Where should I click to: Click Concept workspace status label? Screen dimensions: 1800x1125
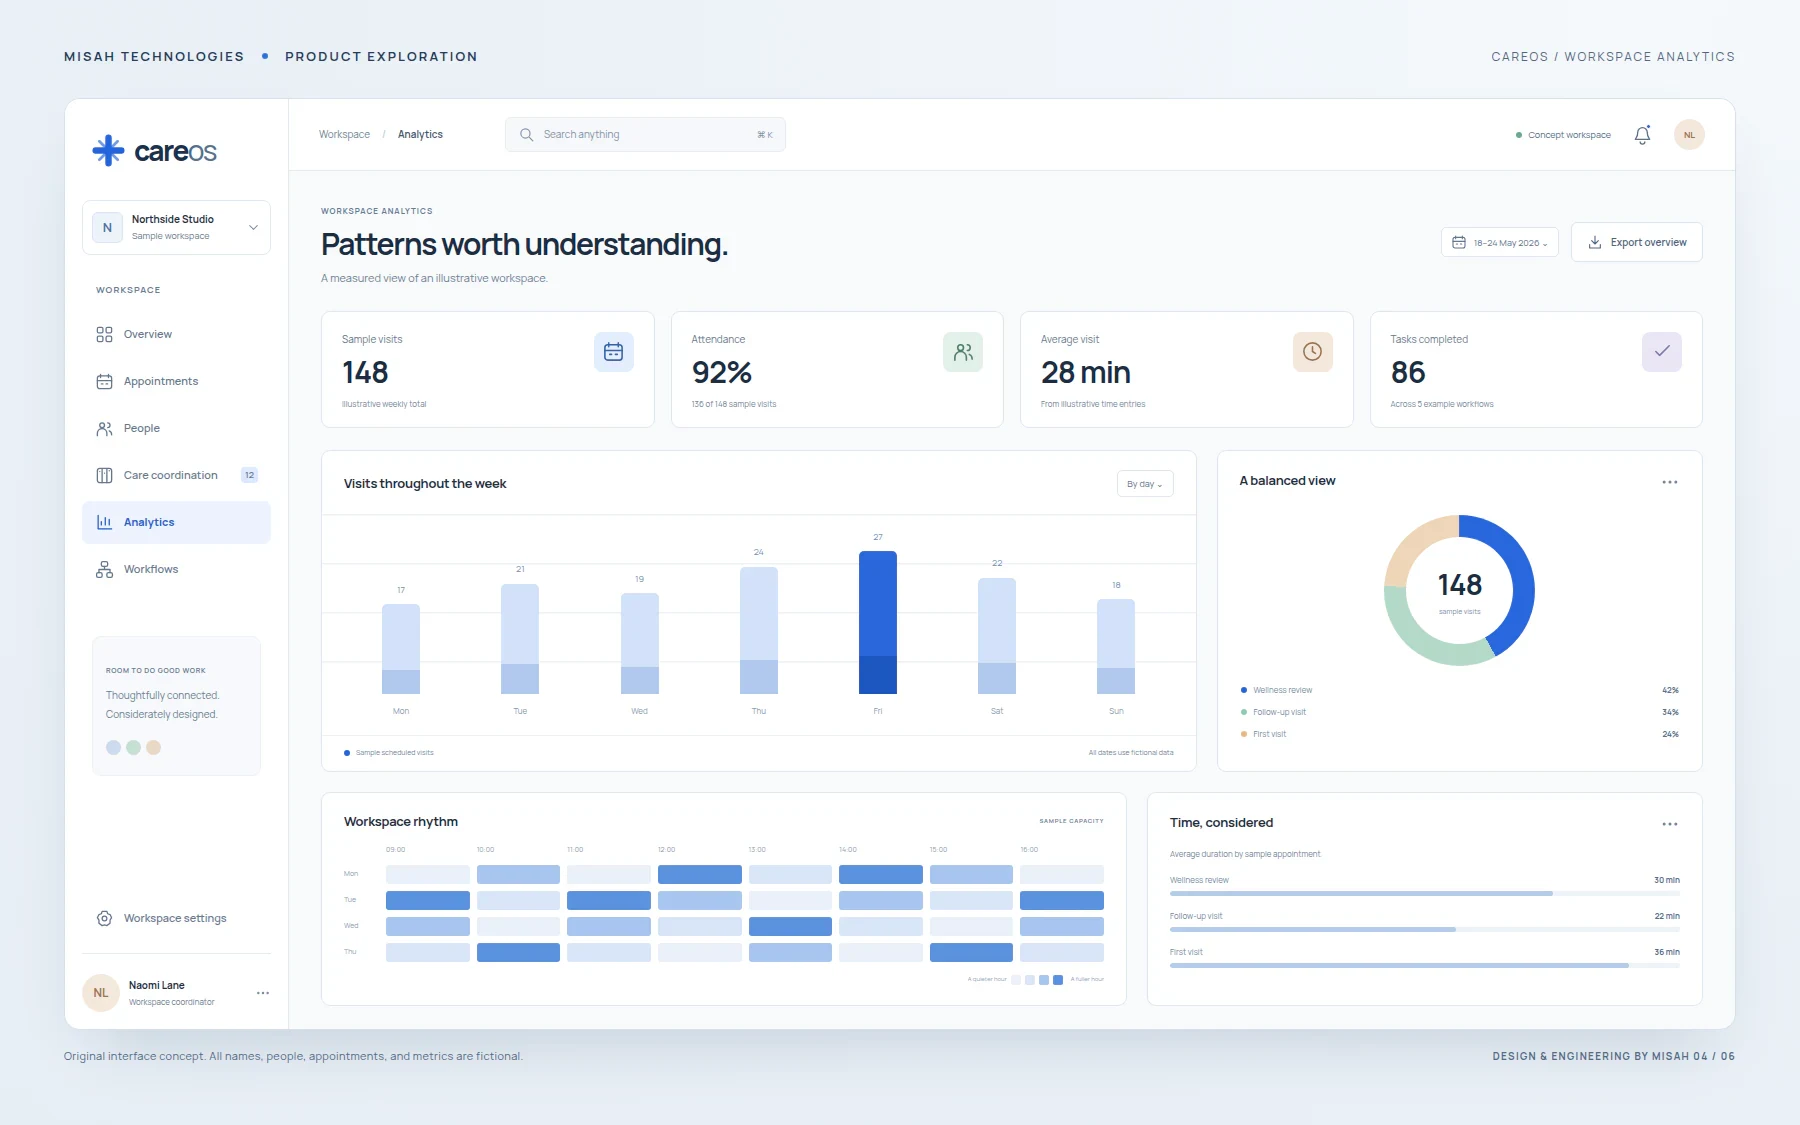1563,135
